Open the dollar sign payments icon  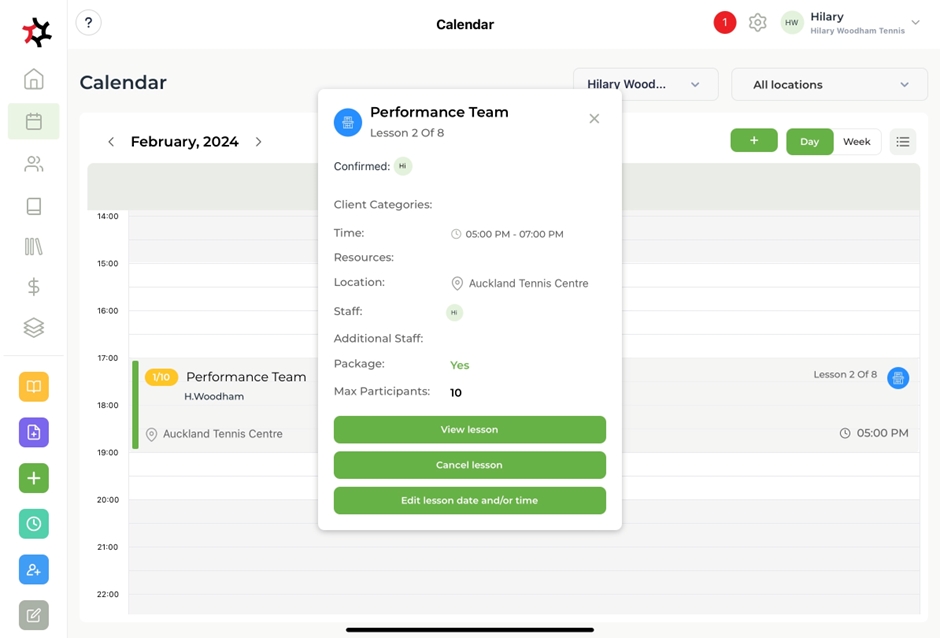[x=34, y=287]
